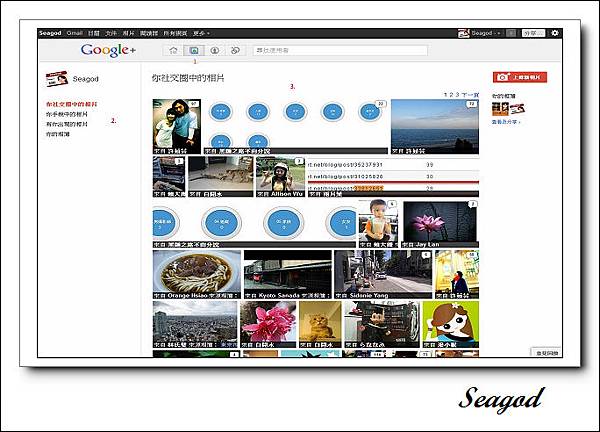The height and width of the screenshot is (432, 600).
Task: Click the Google+ logo
Action: tap(108, 50)
